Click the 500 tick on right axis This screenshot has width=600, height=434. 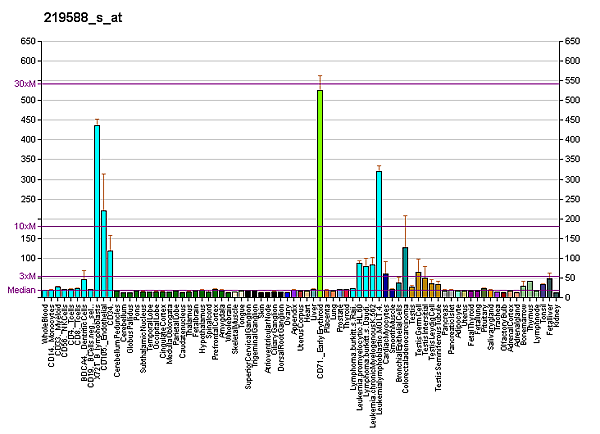(573, 100)
